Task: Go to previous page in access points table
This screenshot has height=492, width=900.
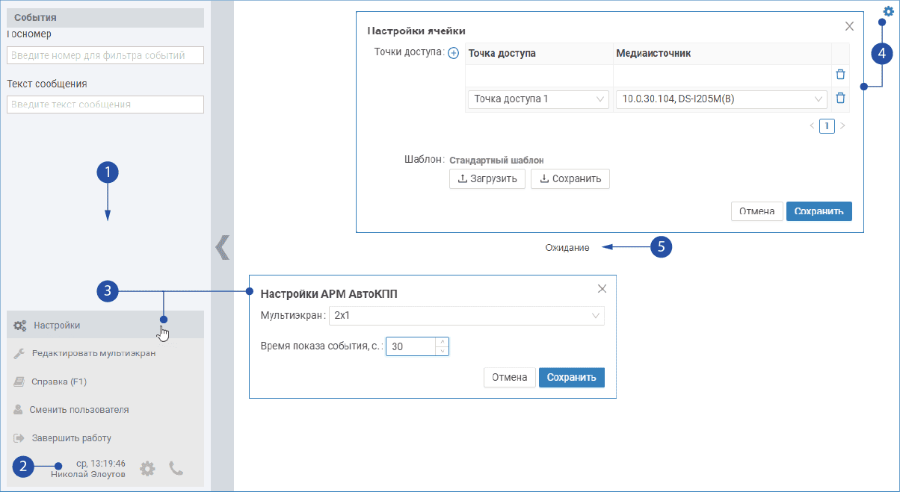Action: (812, 126)
